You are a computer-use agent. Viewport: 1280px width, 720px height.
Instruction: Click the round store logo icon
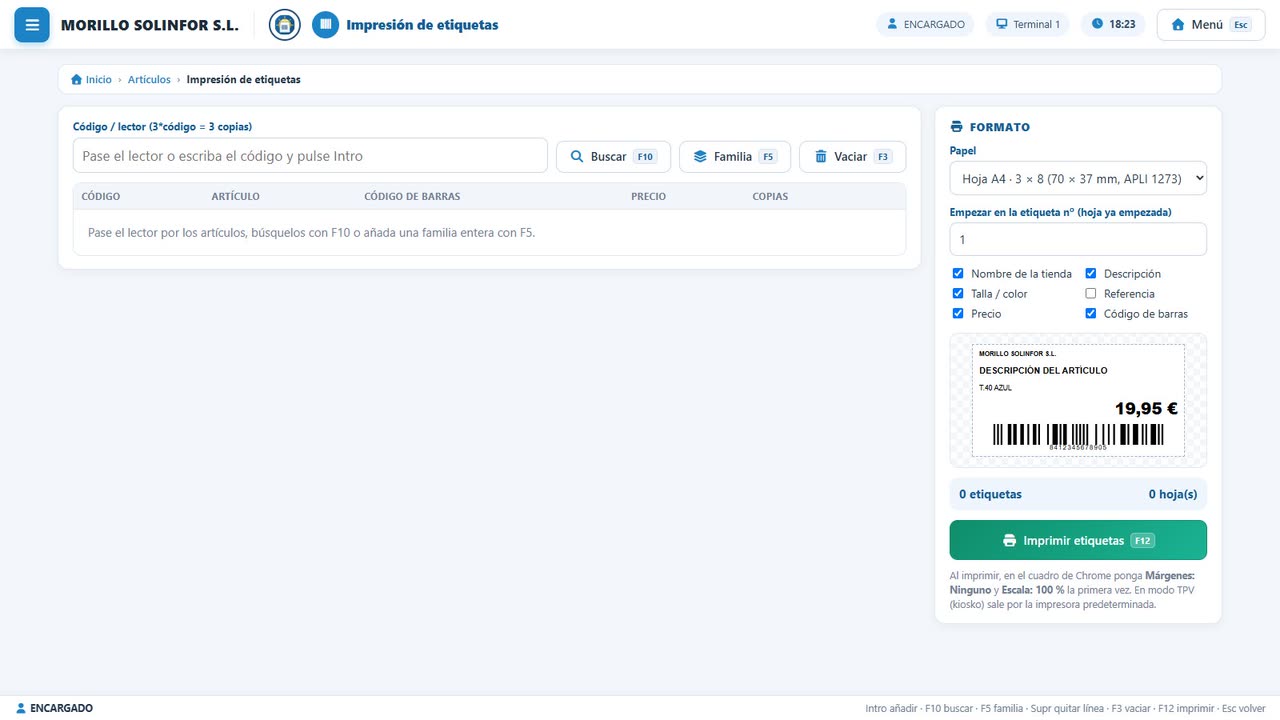coord(285,25)
